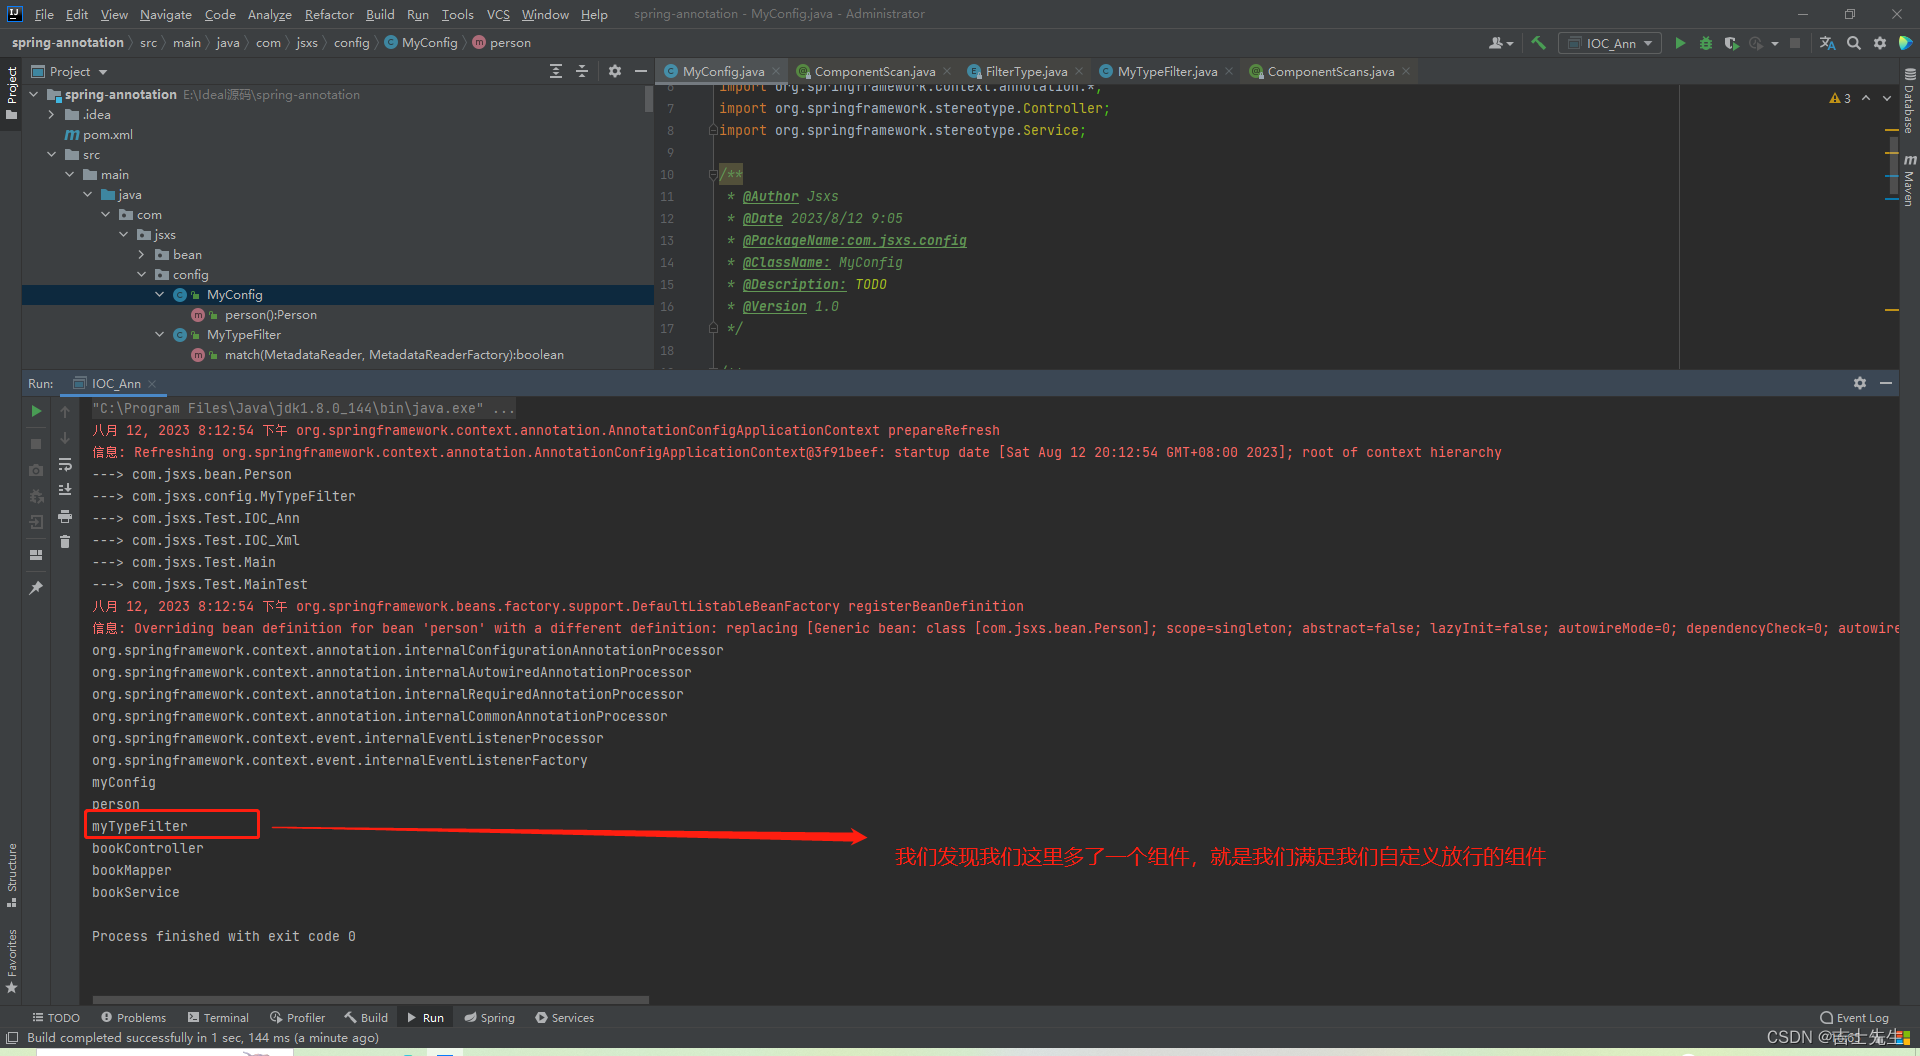Open the Spring tool window
Image resolution: width=1920 pixels, height=1056 pixels.
[x=490, y=1017]
